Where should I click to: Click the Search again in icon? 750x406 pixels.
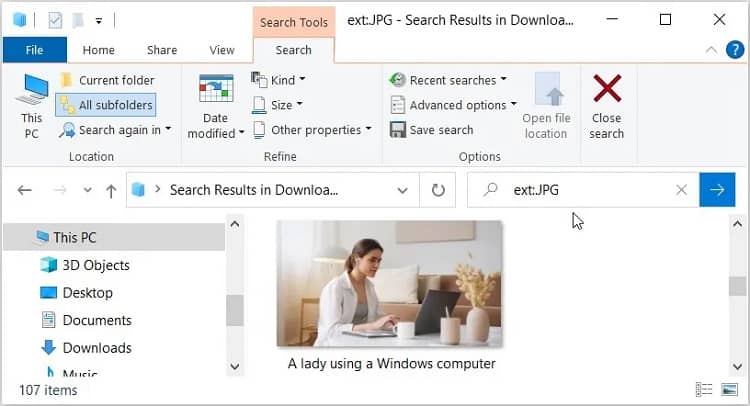pos(67,130)
